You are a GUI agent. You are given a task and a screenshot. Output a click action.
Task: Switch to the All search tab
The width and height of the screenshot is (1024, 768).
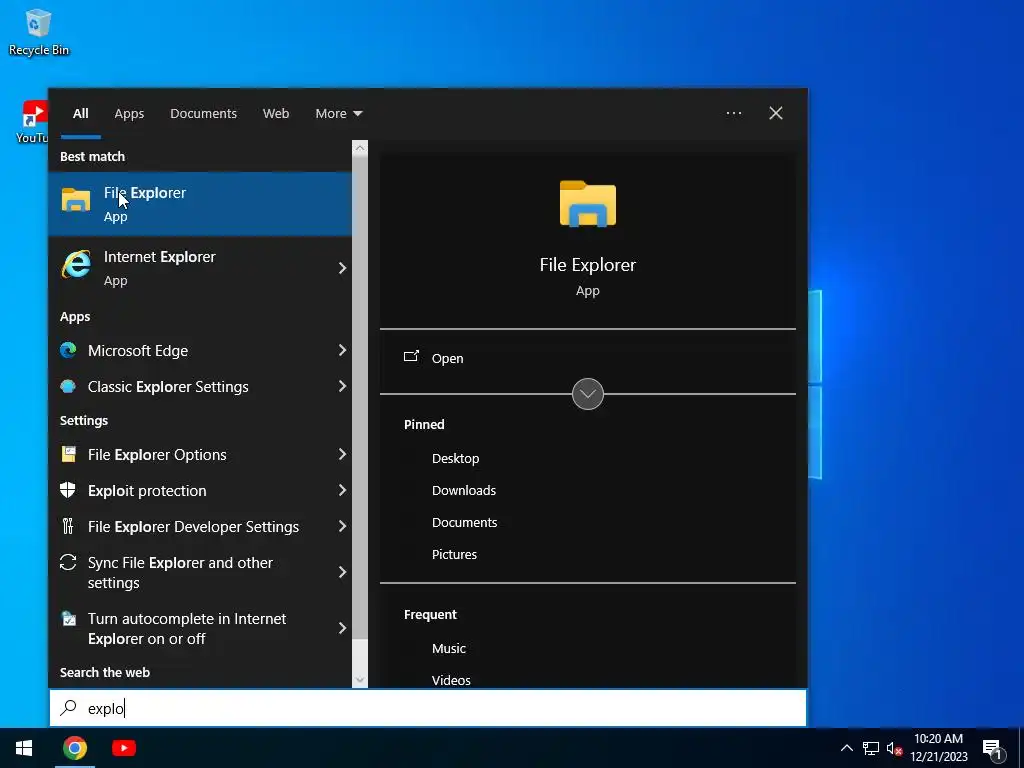[80, 113]
